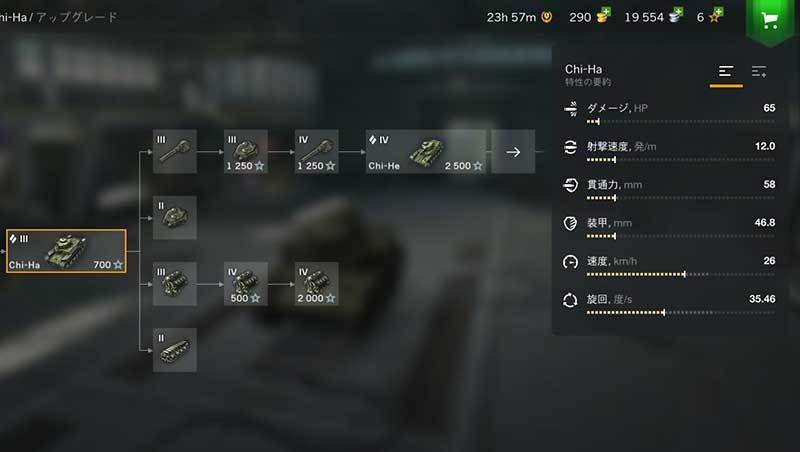800x452 pixels.
Task: Switch to summary characteristics tab
Action: (726, 72)
